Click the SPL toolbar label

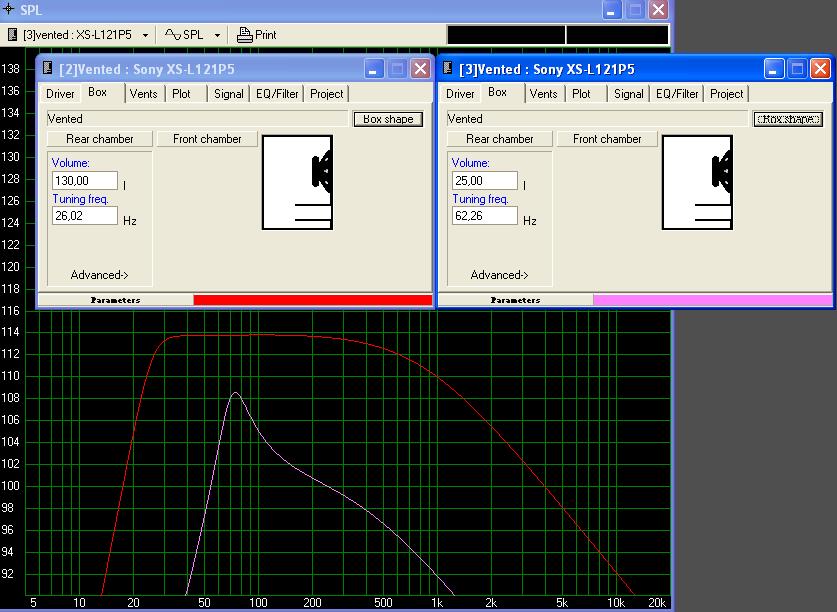click(x=193, y=35)
